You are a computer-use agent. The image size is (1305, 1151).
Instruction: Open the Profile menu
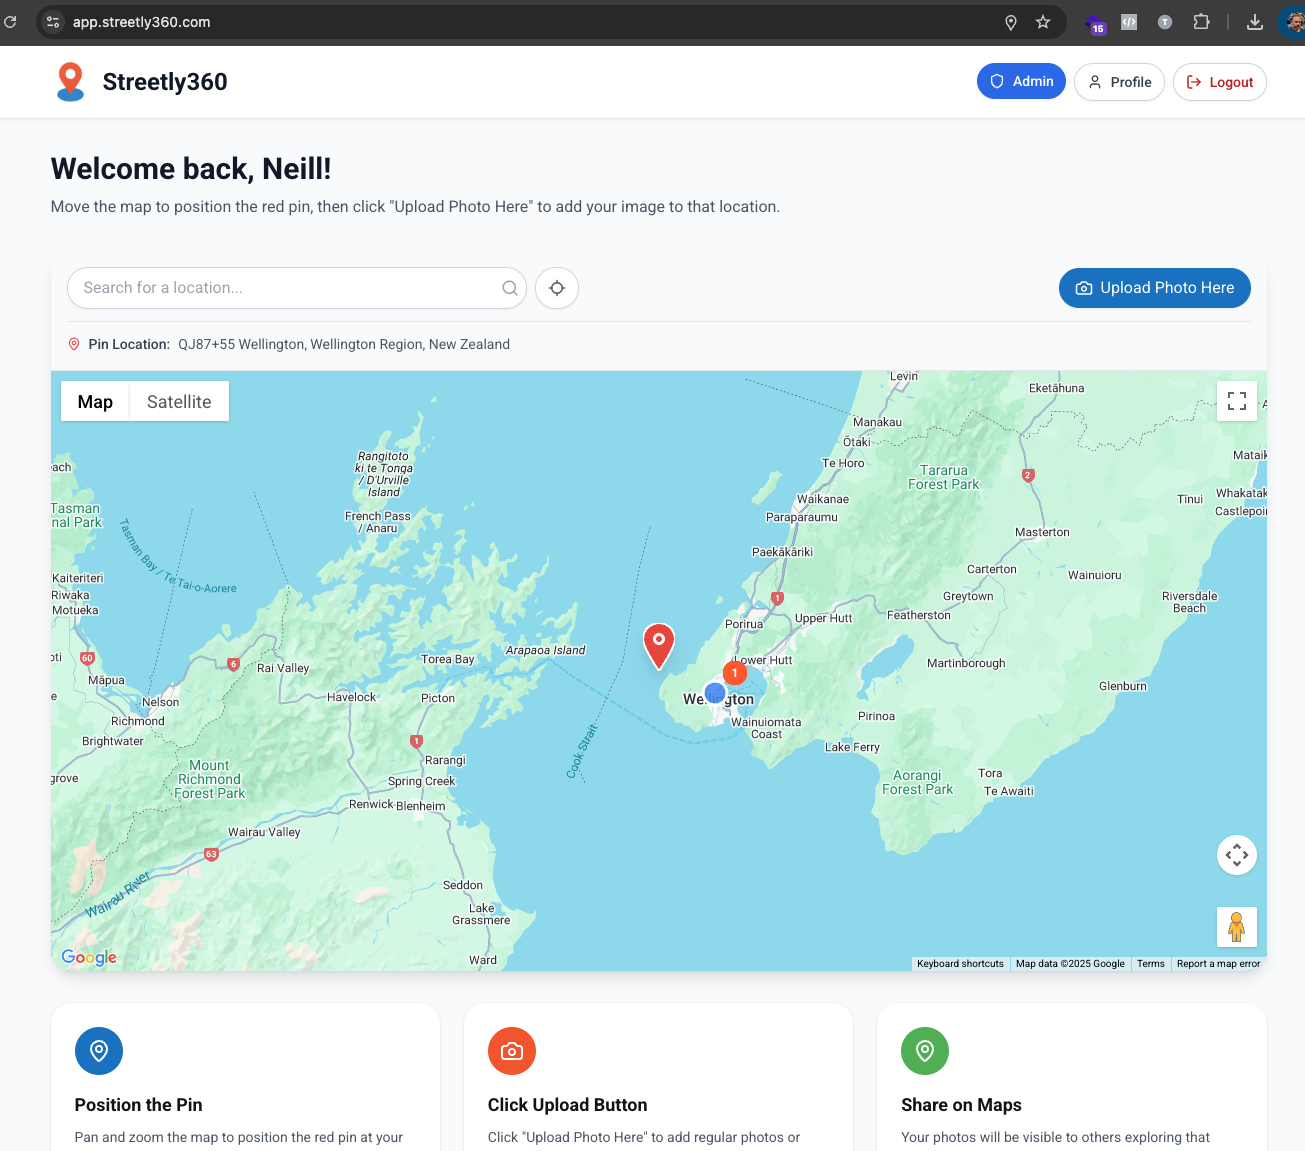coord(1119,82)
